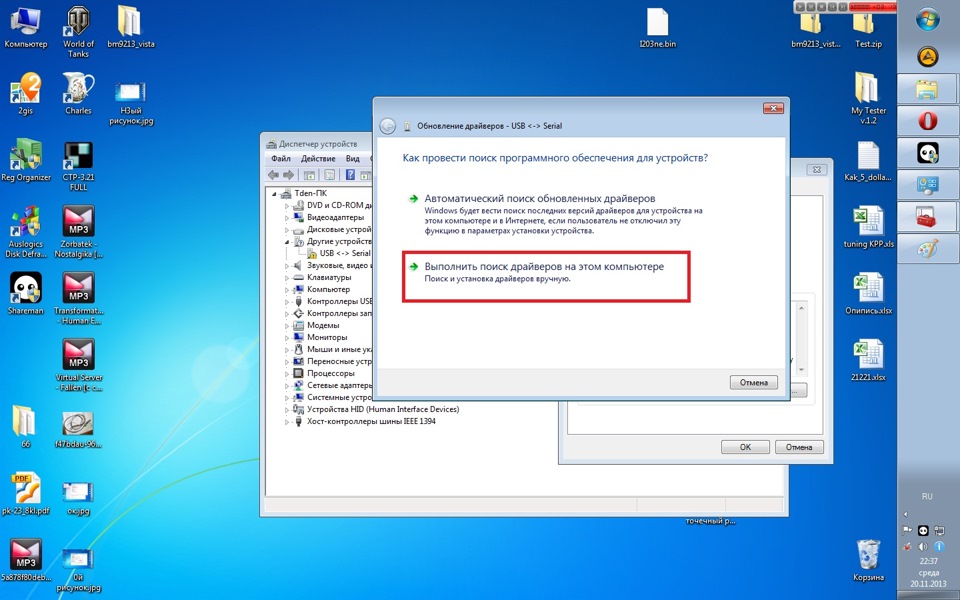Click Device Manager toolbar forward arrow
The width and height of the screenshot is (960, 600).
(x=288, y=175)
